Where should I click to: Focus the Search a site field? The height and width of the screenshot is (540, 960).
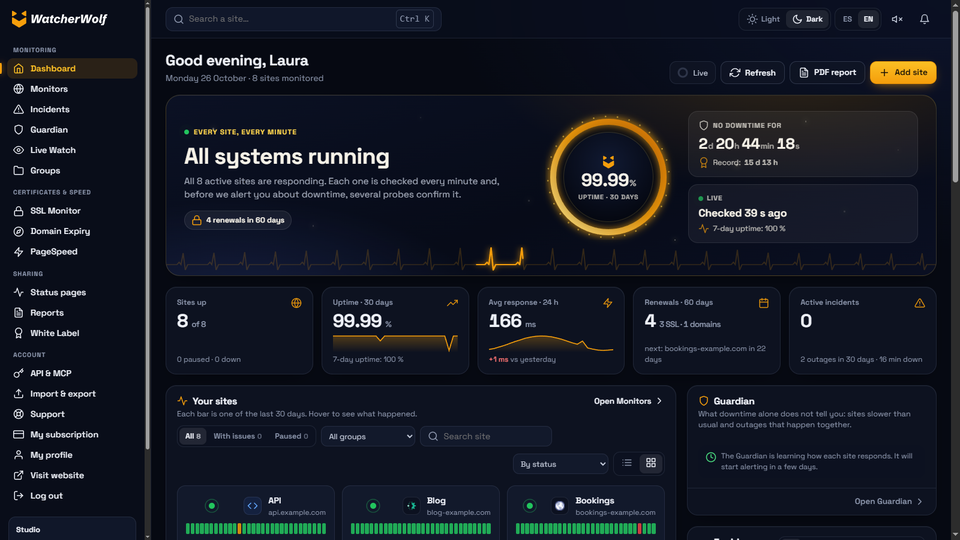coord(303,19)
